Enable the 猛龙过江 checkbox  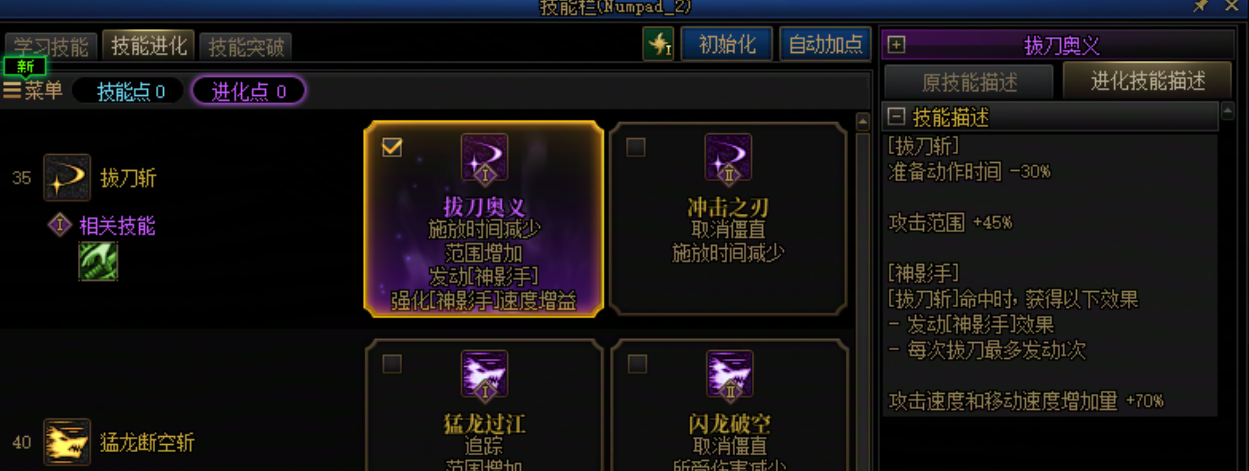tap(392, 363)
